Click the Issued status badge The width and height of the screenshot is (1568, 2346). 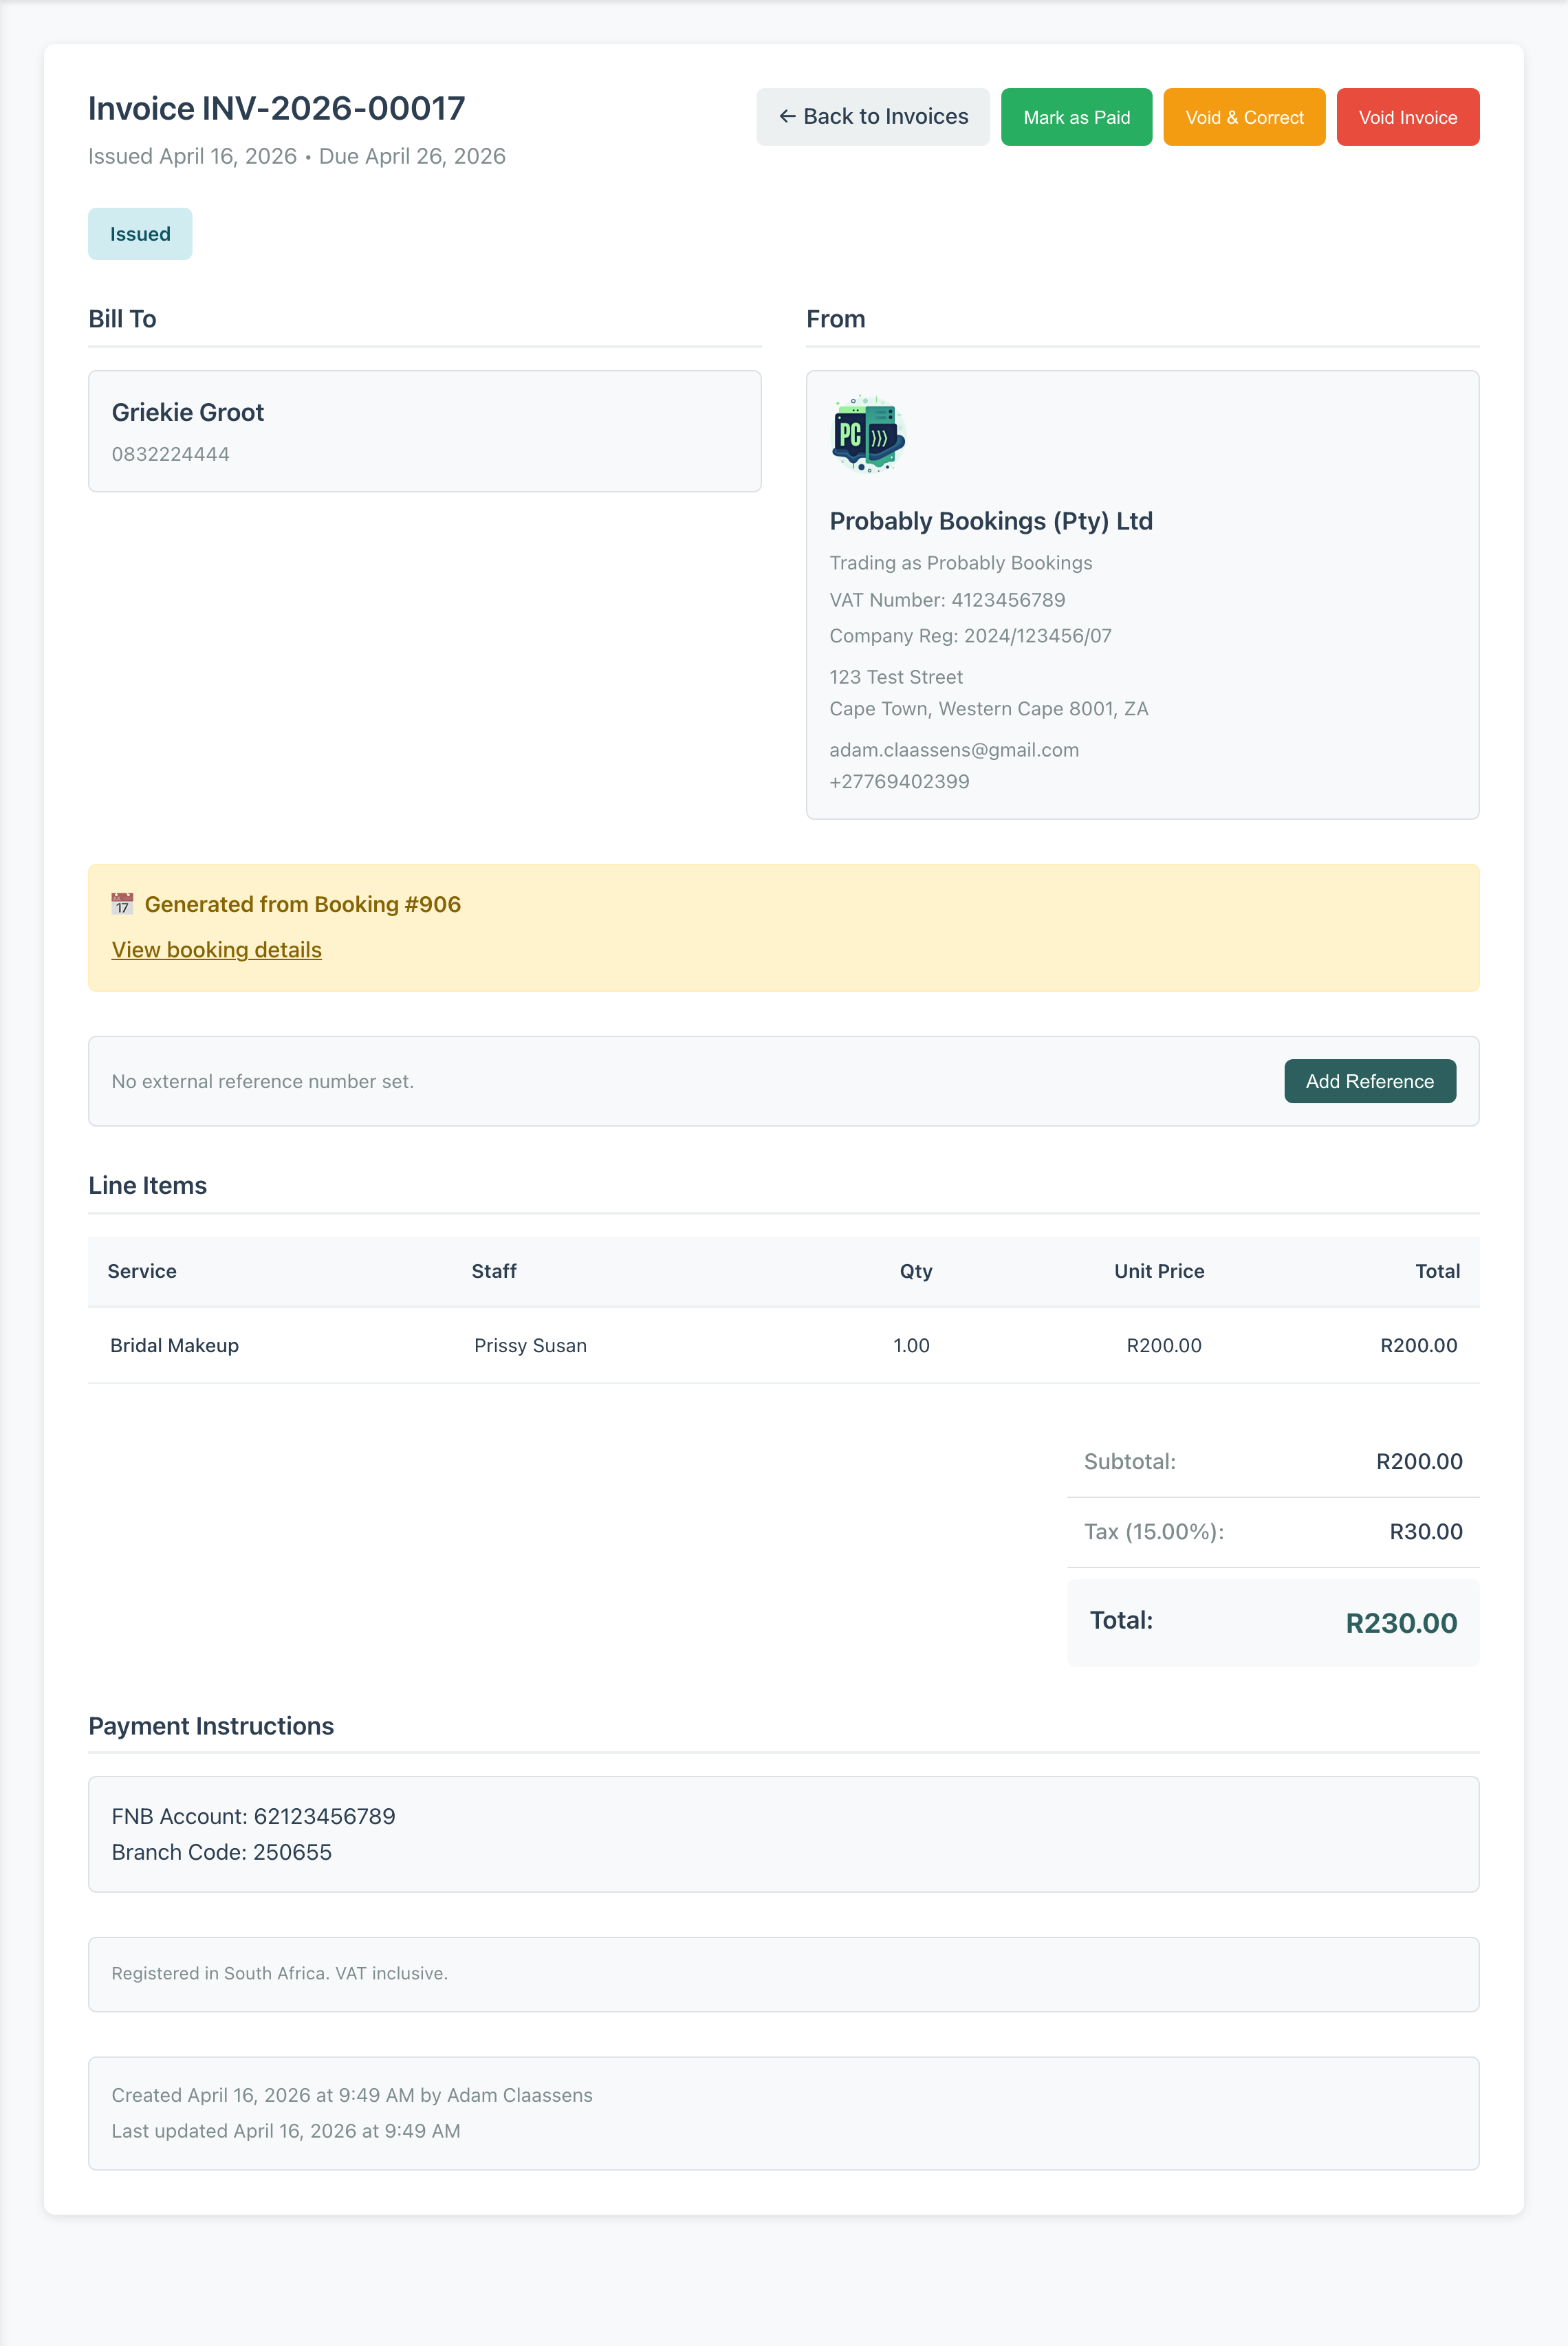(x=140, y=234)
